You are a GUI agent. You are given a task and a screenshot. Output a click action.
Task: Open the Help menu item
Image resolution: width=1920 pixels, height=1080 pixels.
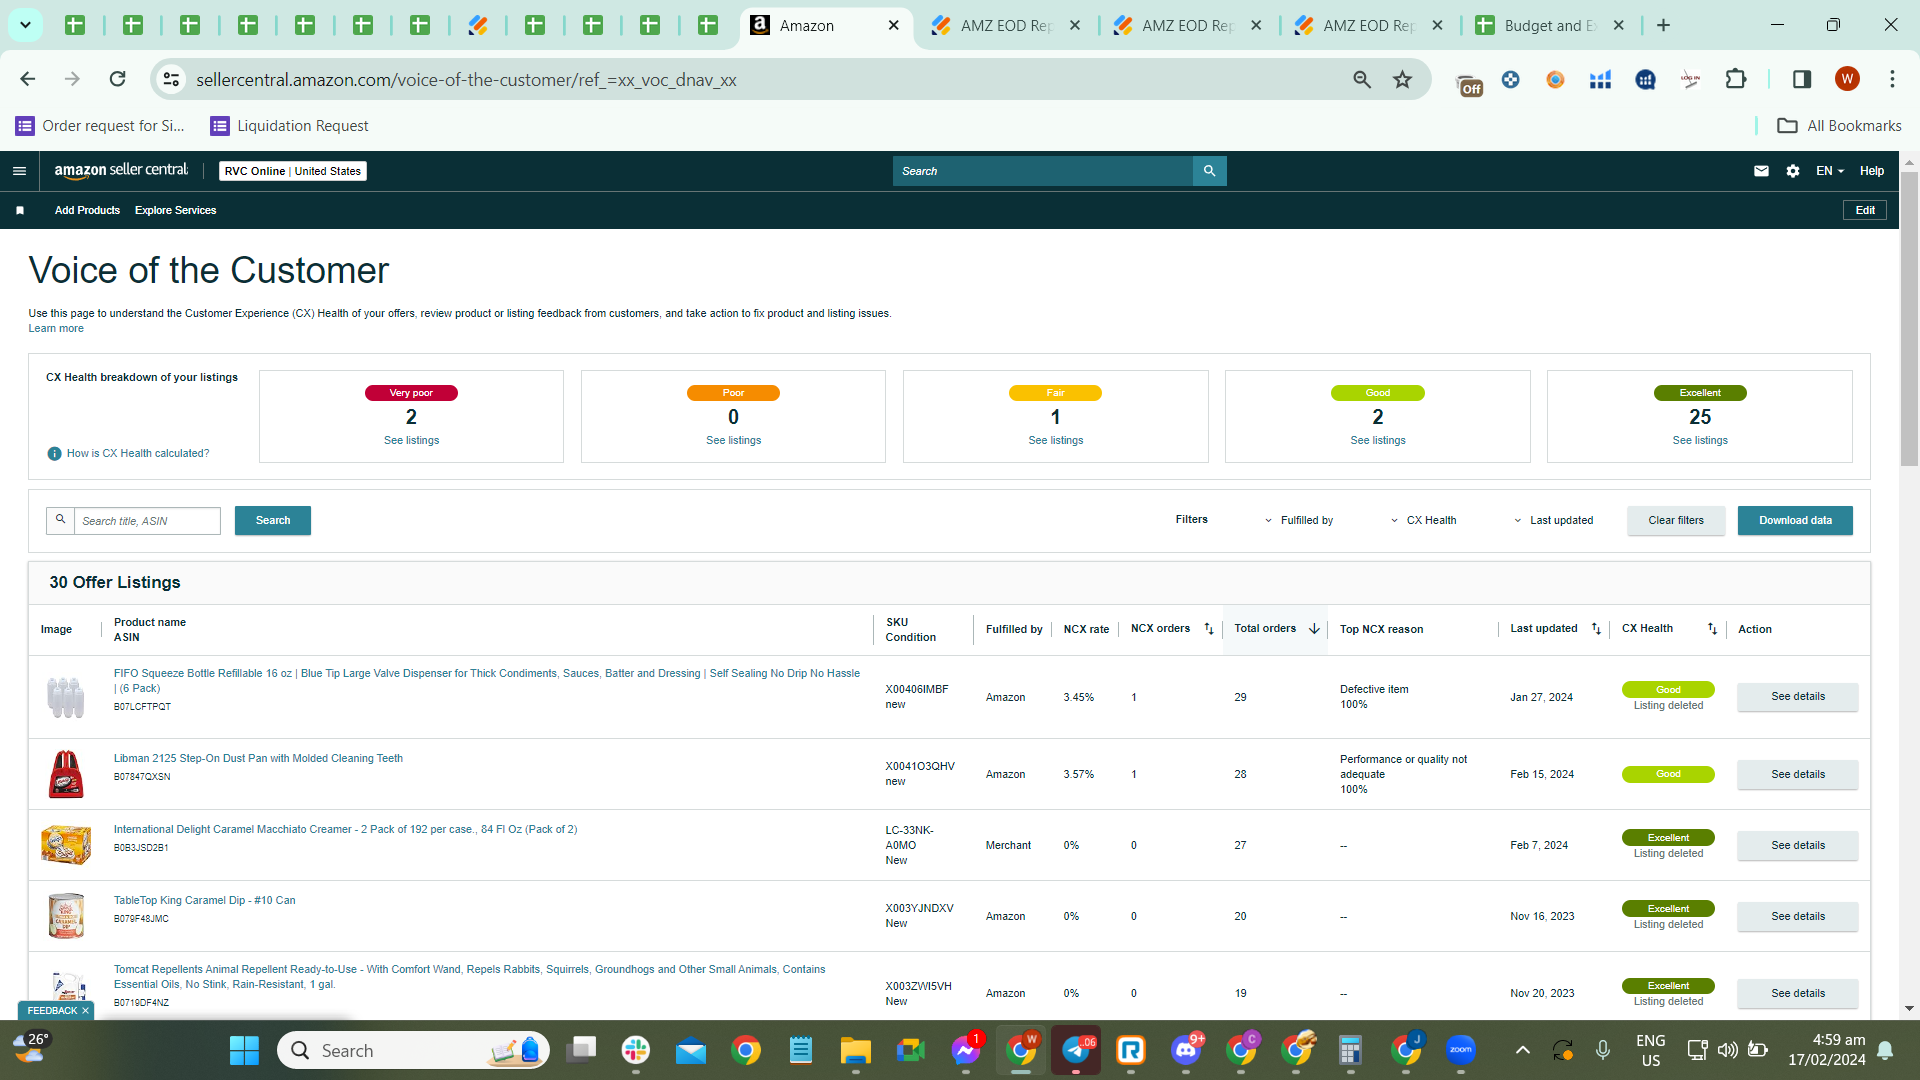click(1871, 171)
